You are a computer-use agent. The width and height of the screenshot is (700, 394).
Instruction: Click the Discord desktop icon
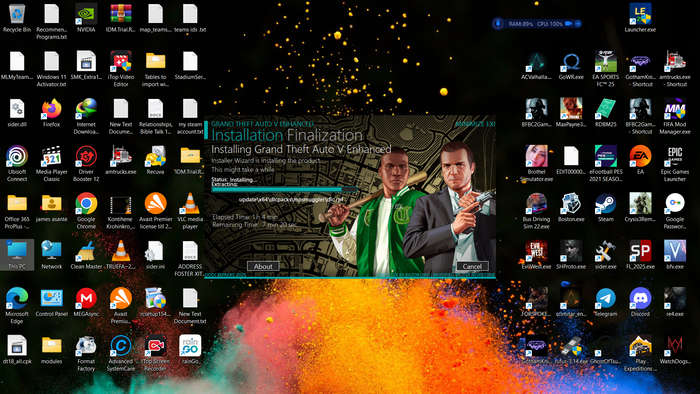click(640, 302)
